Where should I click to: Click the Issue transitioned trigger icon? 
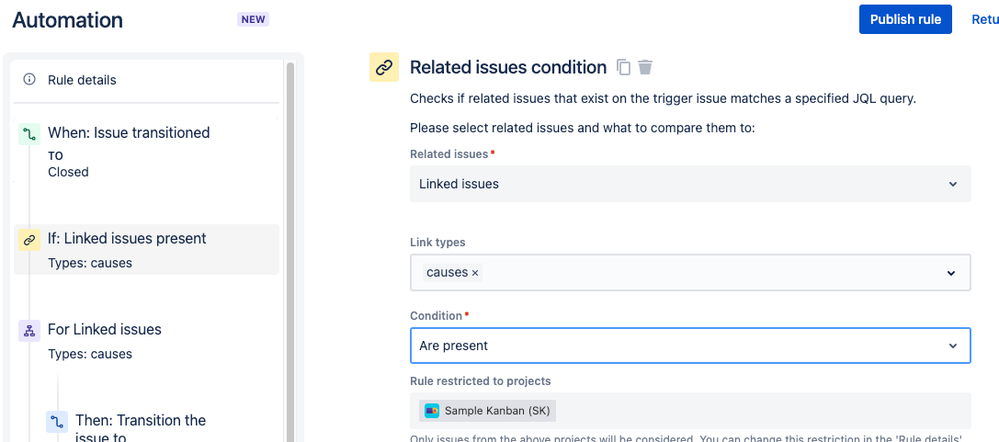(x=29, y=133)
